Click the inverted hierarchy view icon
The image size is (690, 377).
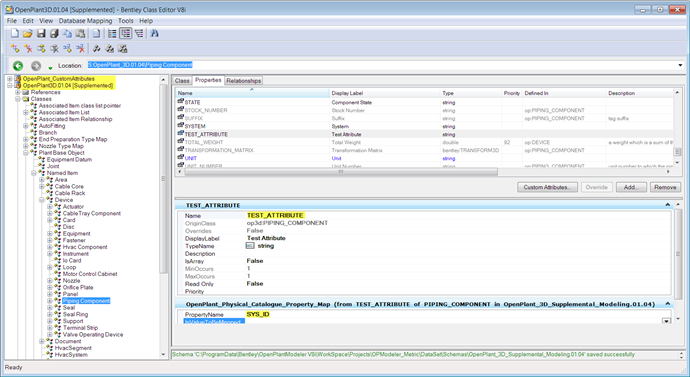pyautogui.click(x=139, y=33)
